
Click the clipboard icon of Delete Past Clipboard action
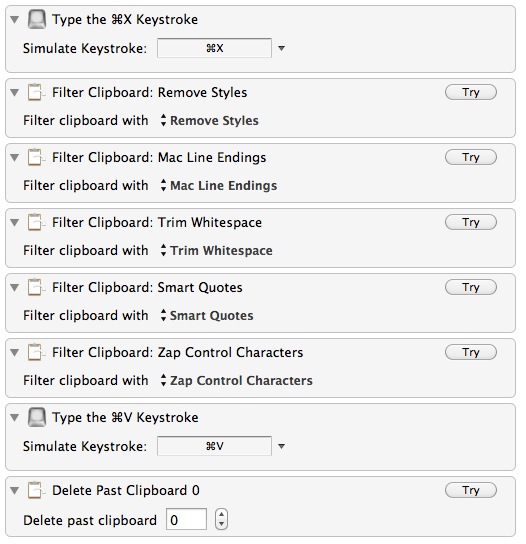pos(36,491)
